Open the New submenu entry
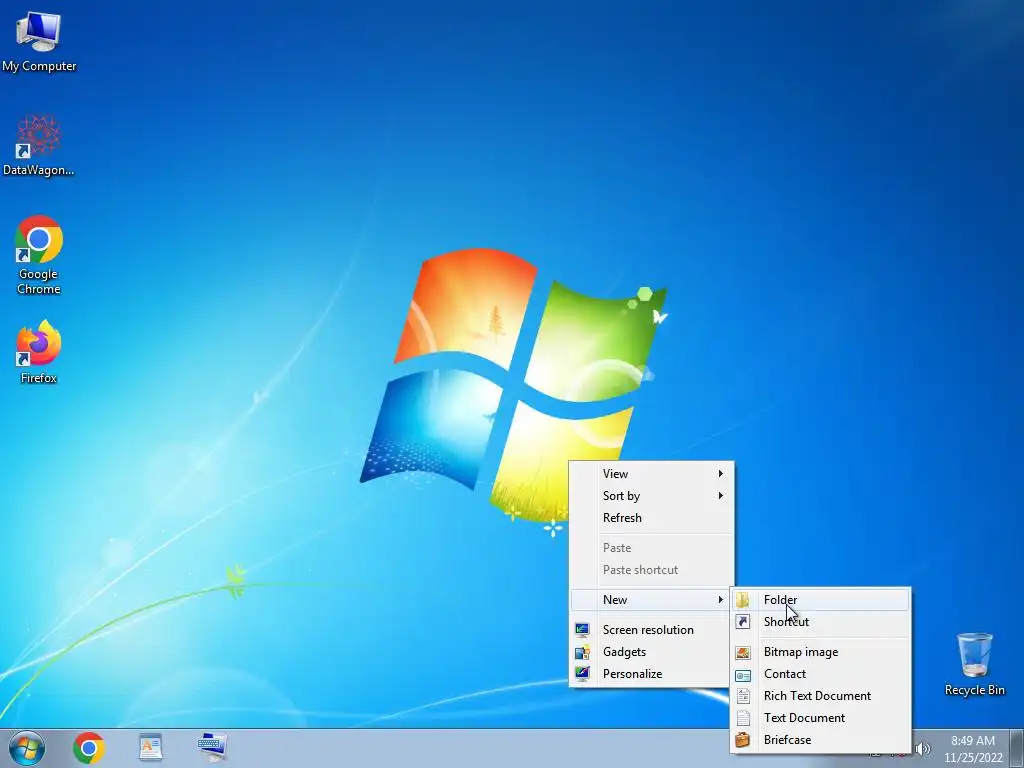The image size is (1024, 768). [652, 600]
